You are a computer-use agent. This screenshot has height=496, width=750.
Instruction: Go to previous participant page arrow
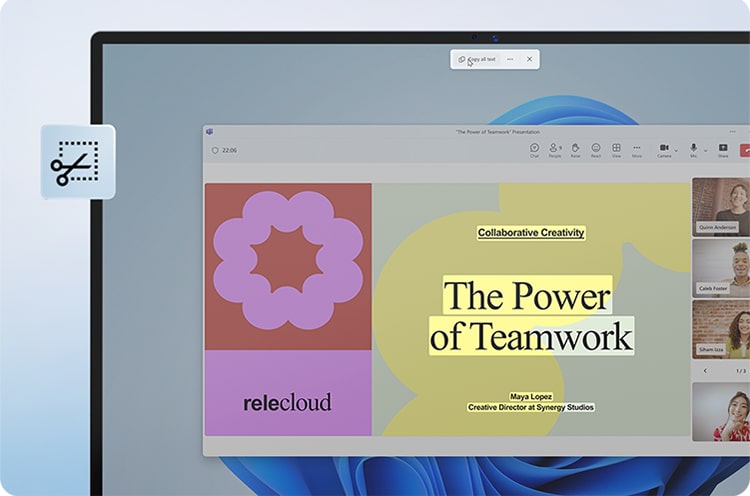705,371
